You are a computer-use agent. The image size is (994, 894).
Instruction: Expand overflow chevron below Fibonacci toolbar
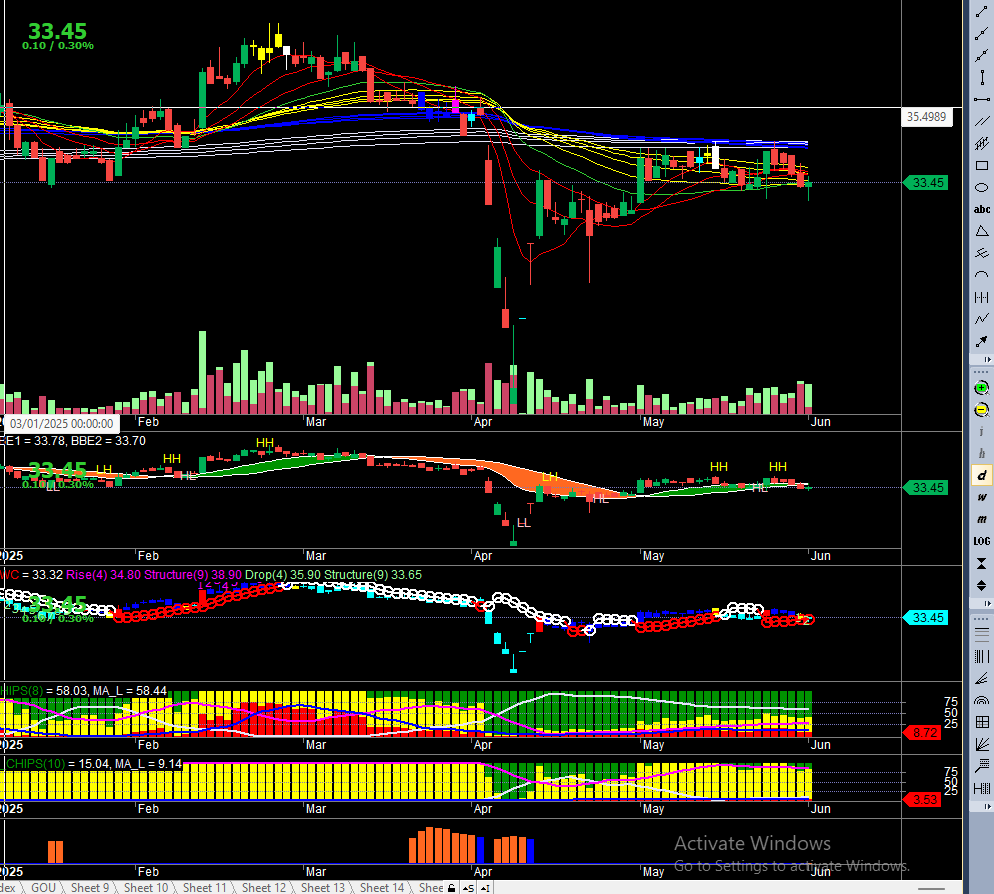[986, 807]
